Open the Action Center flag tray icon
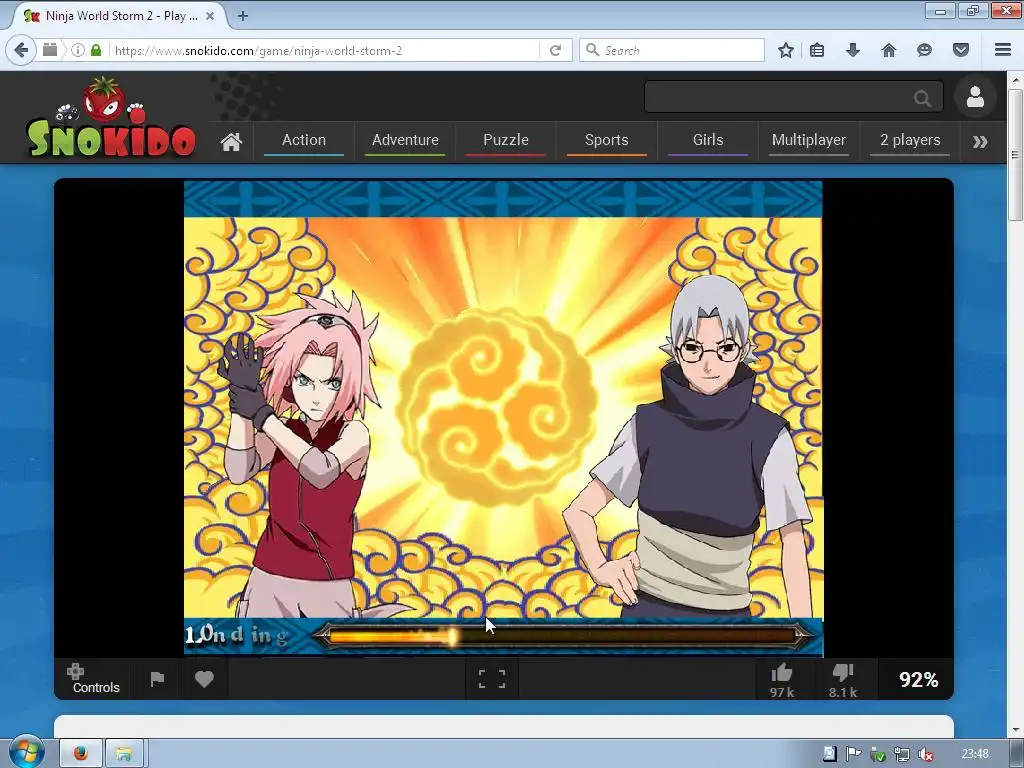 pyautogui.click(x=853, y=754)
